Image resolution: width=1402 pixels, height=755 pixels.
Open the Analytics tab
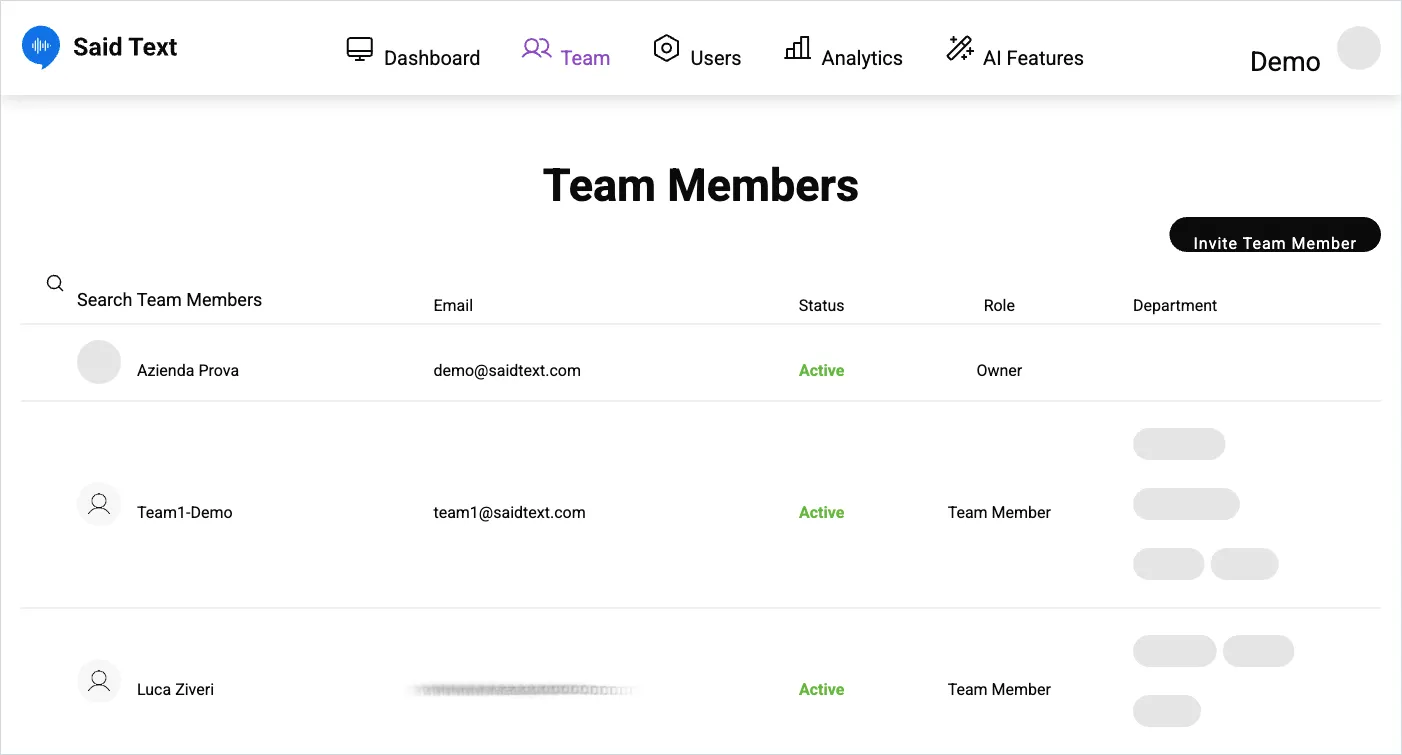coord(844,50)
